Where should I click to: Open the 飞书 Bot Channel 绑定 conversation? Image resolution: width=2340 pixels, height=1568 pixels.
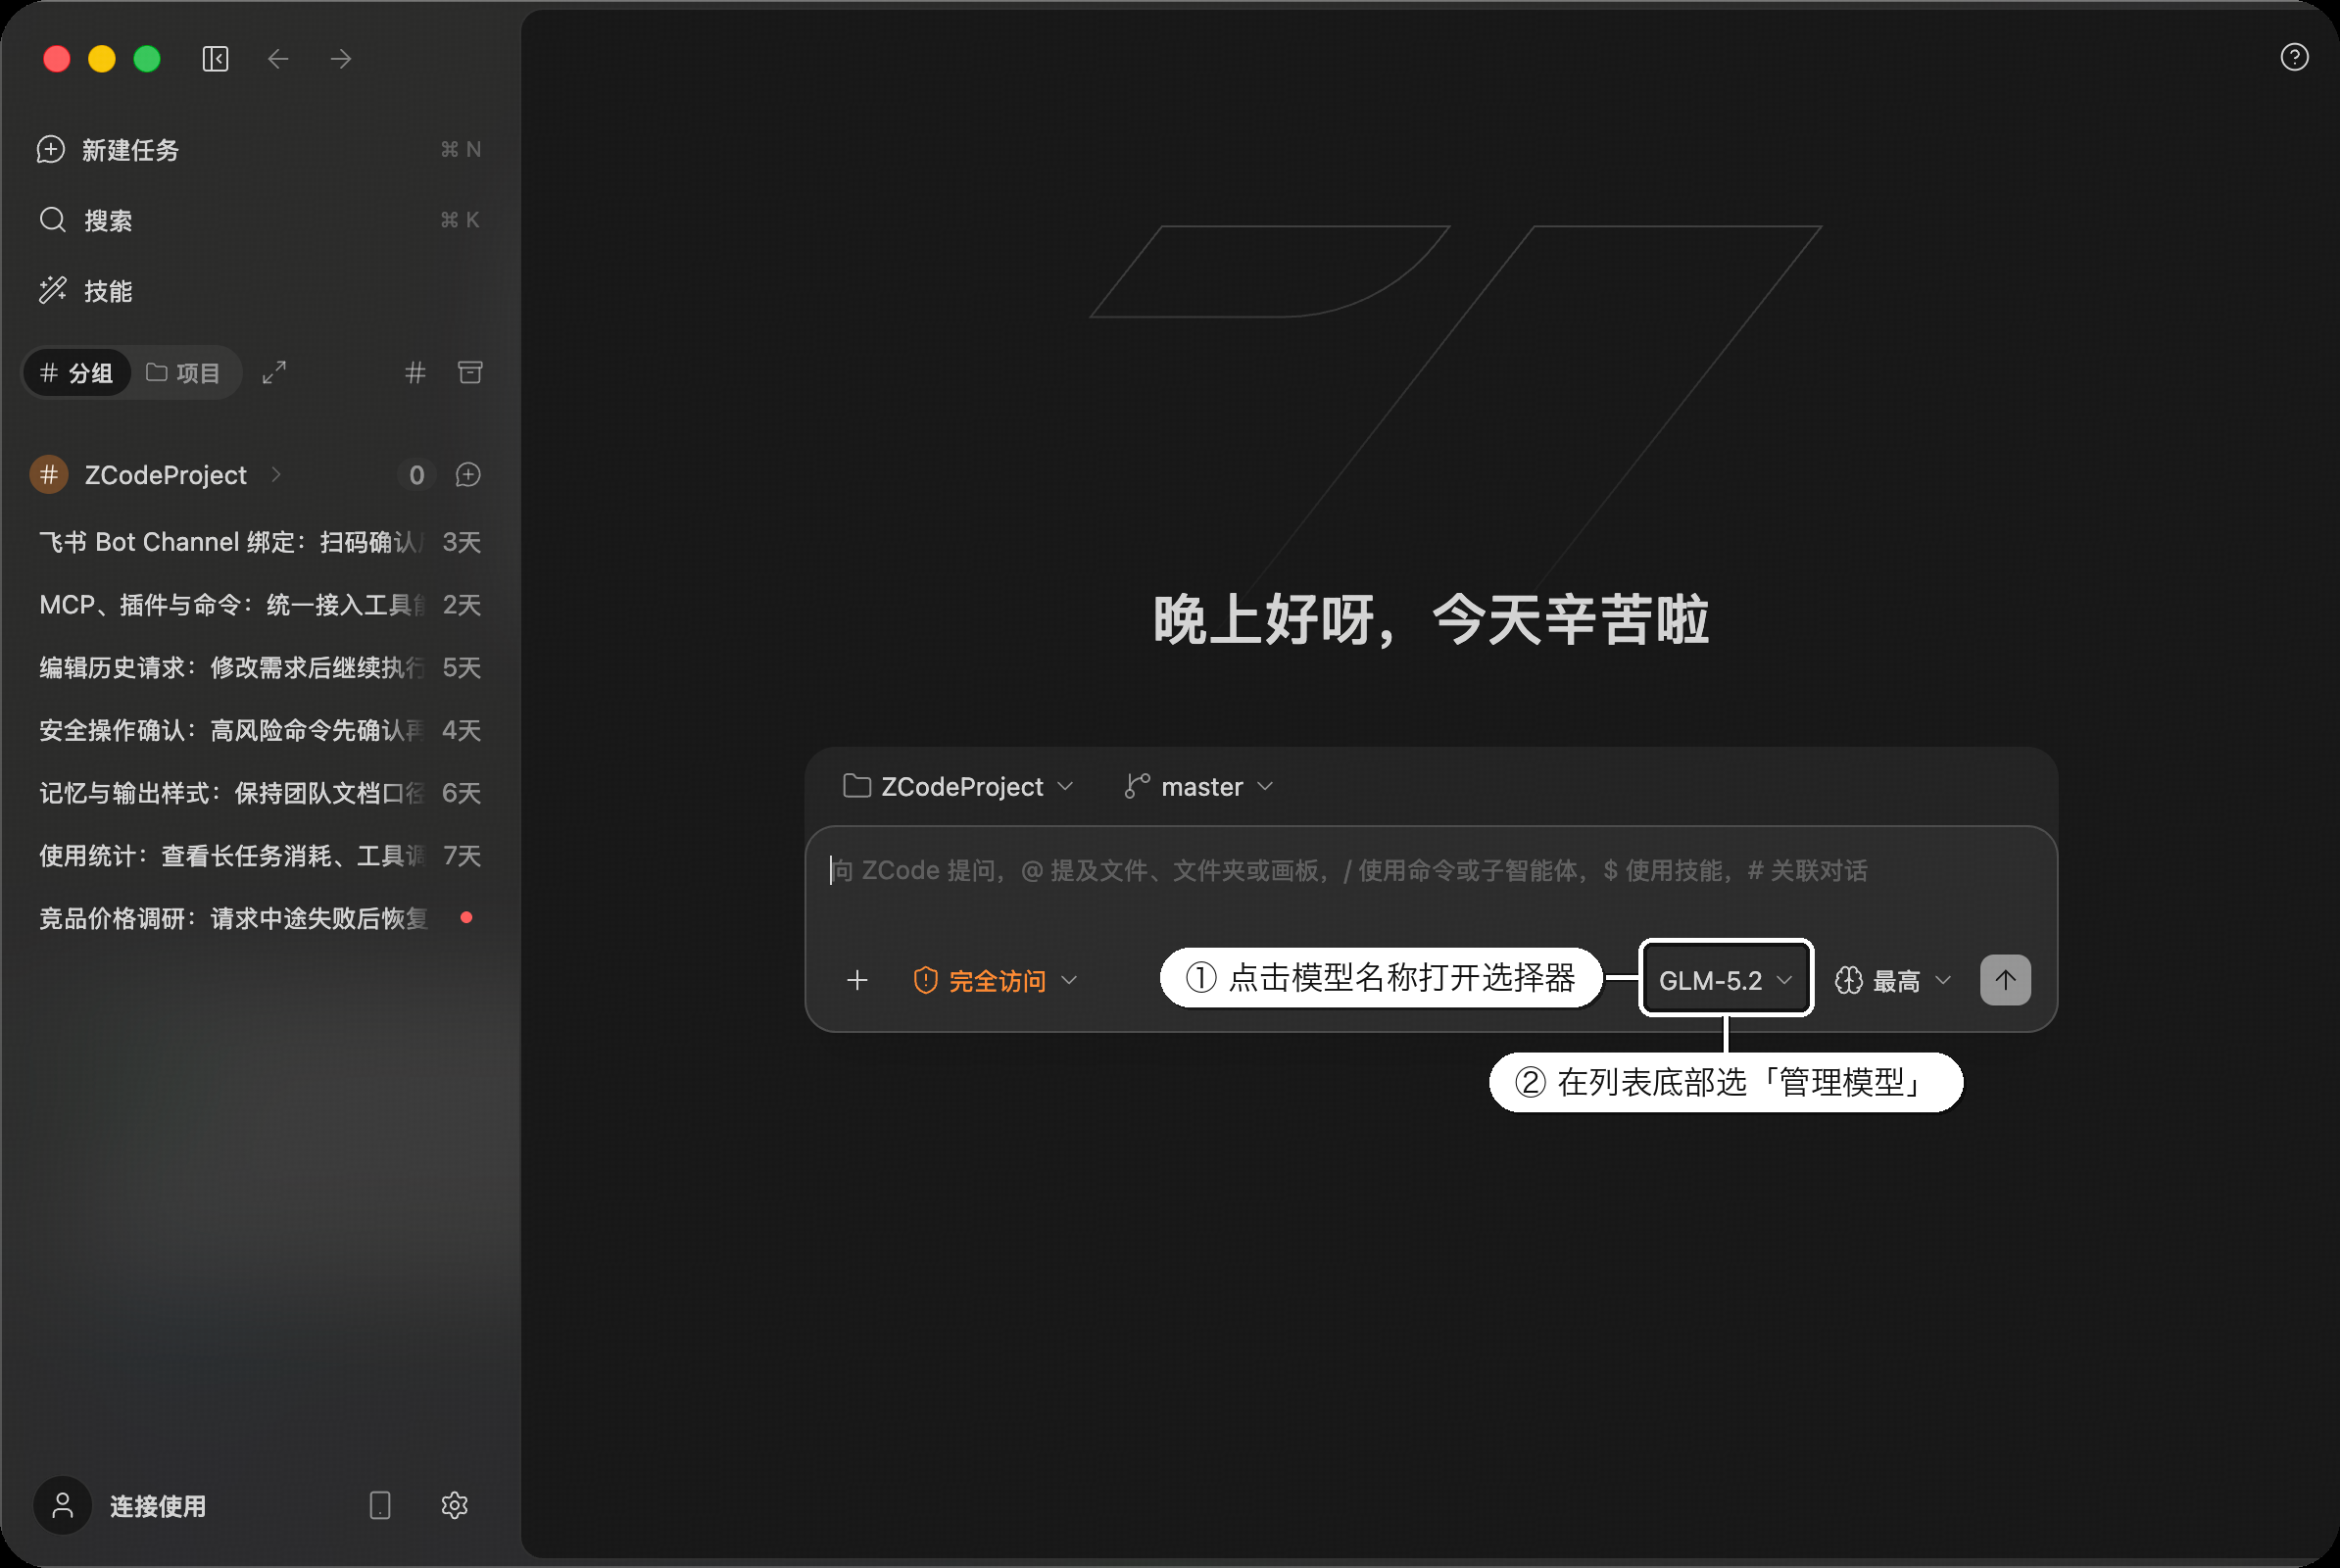pos(260,542)
